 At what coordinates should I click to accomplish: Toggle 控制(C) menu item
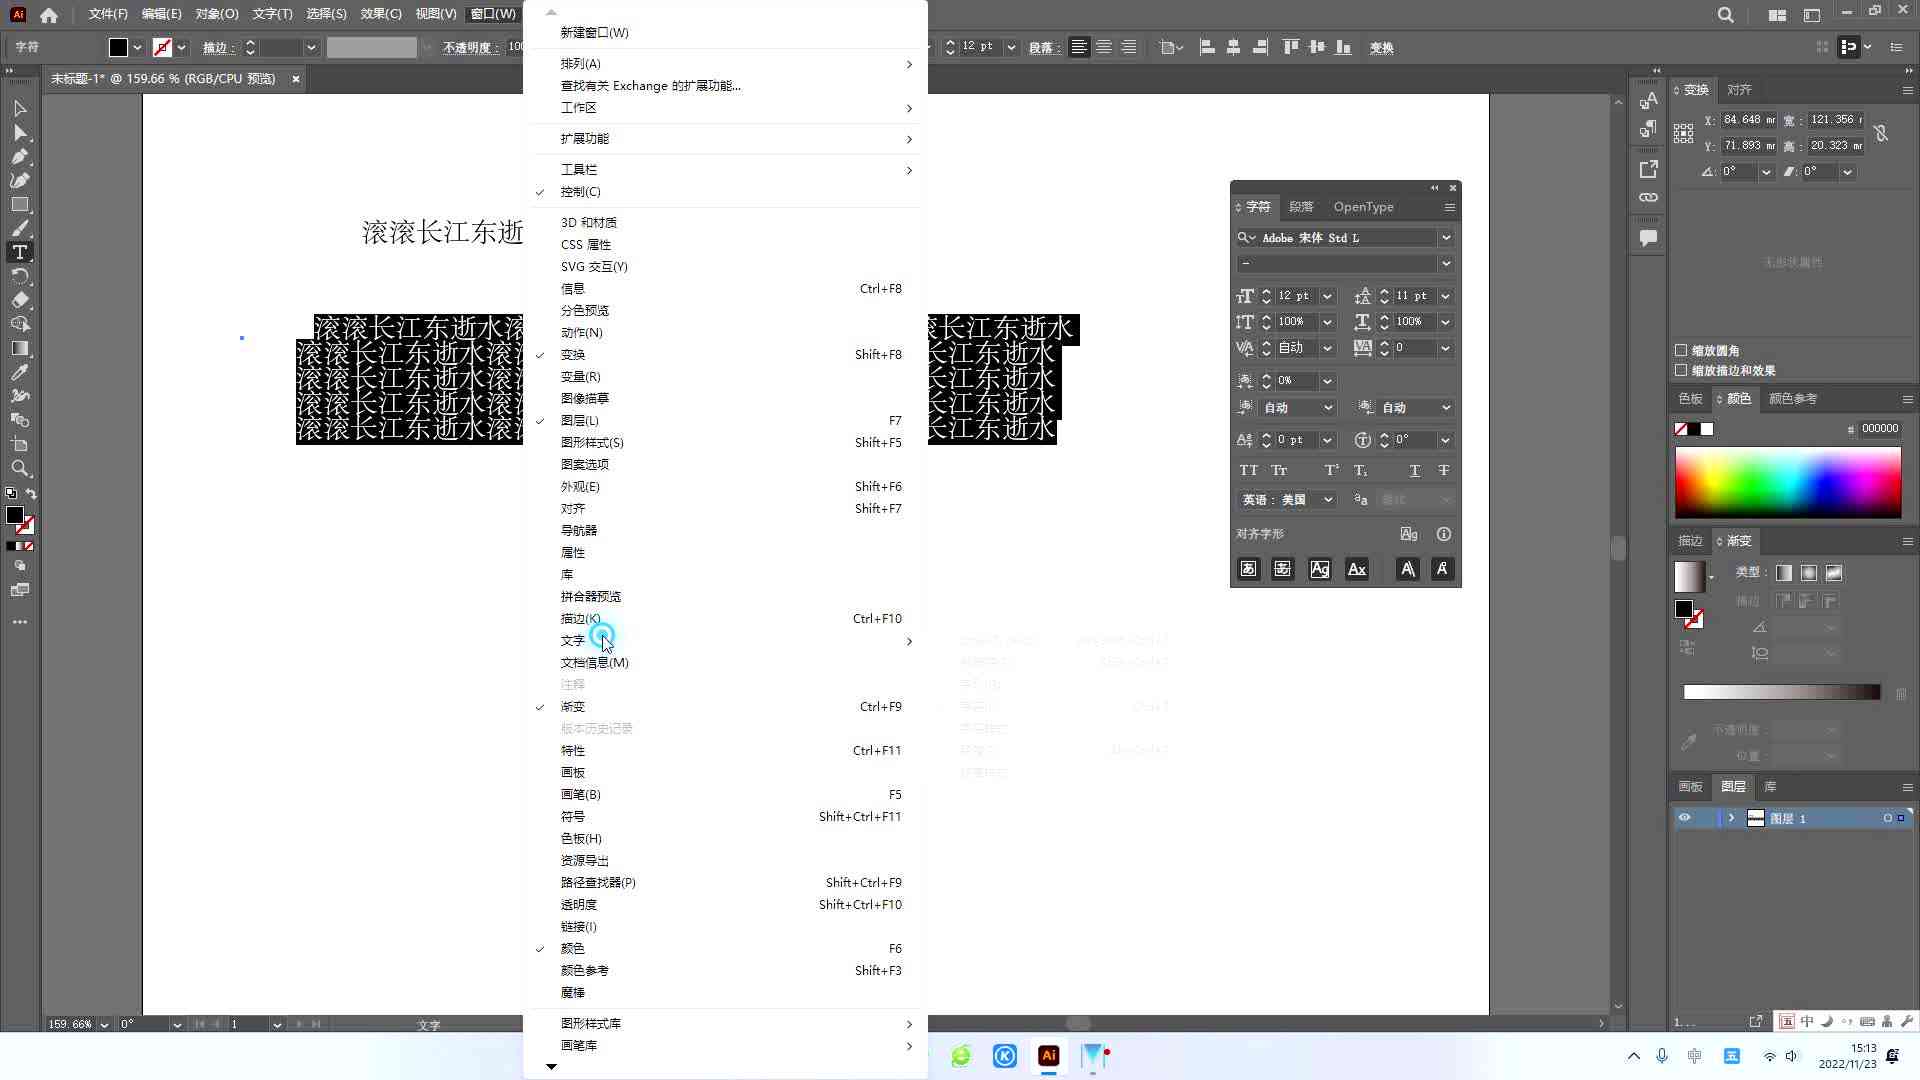[726, 192]
